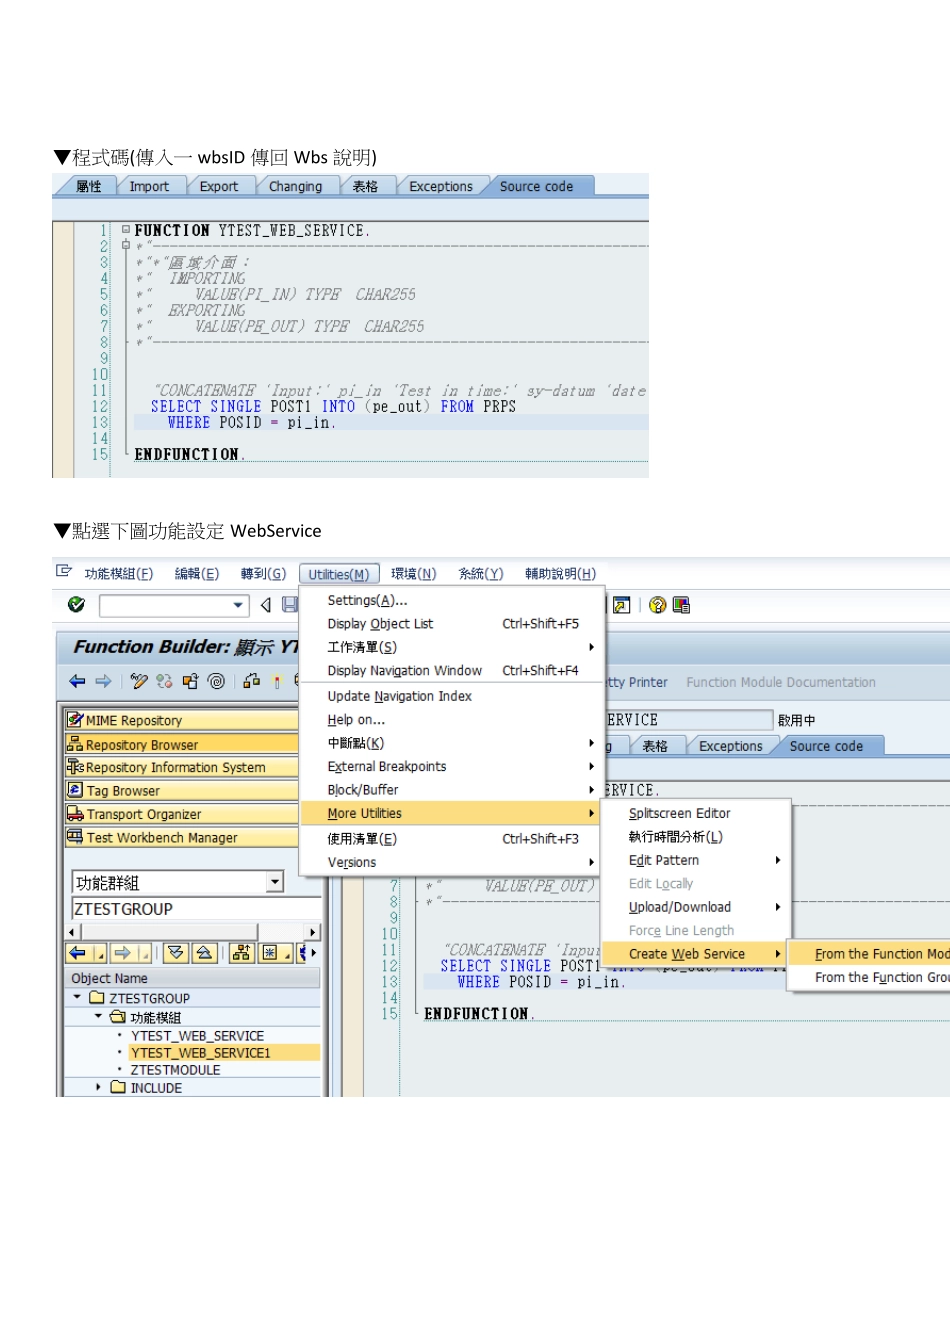This screenshot has width=950, height=1344.
Task: Switch to Export tab in top screenshot
Action: click(219, 186)
